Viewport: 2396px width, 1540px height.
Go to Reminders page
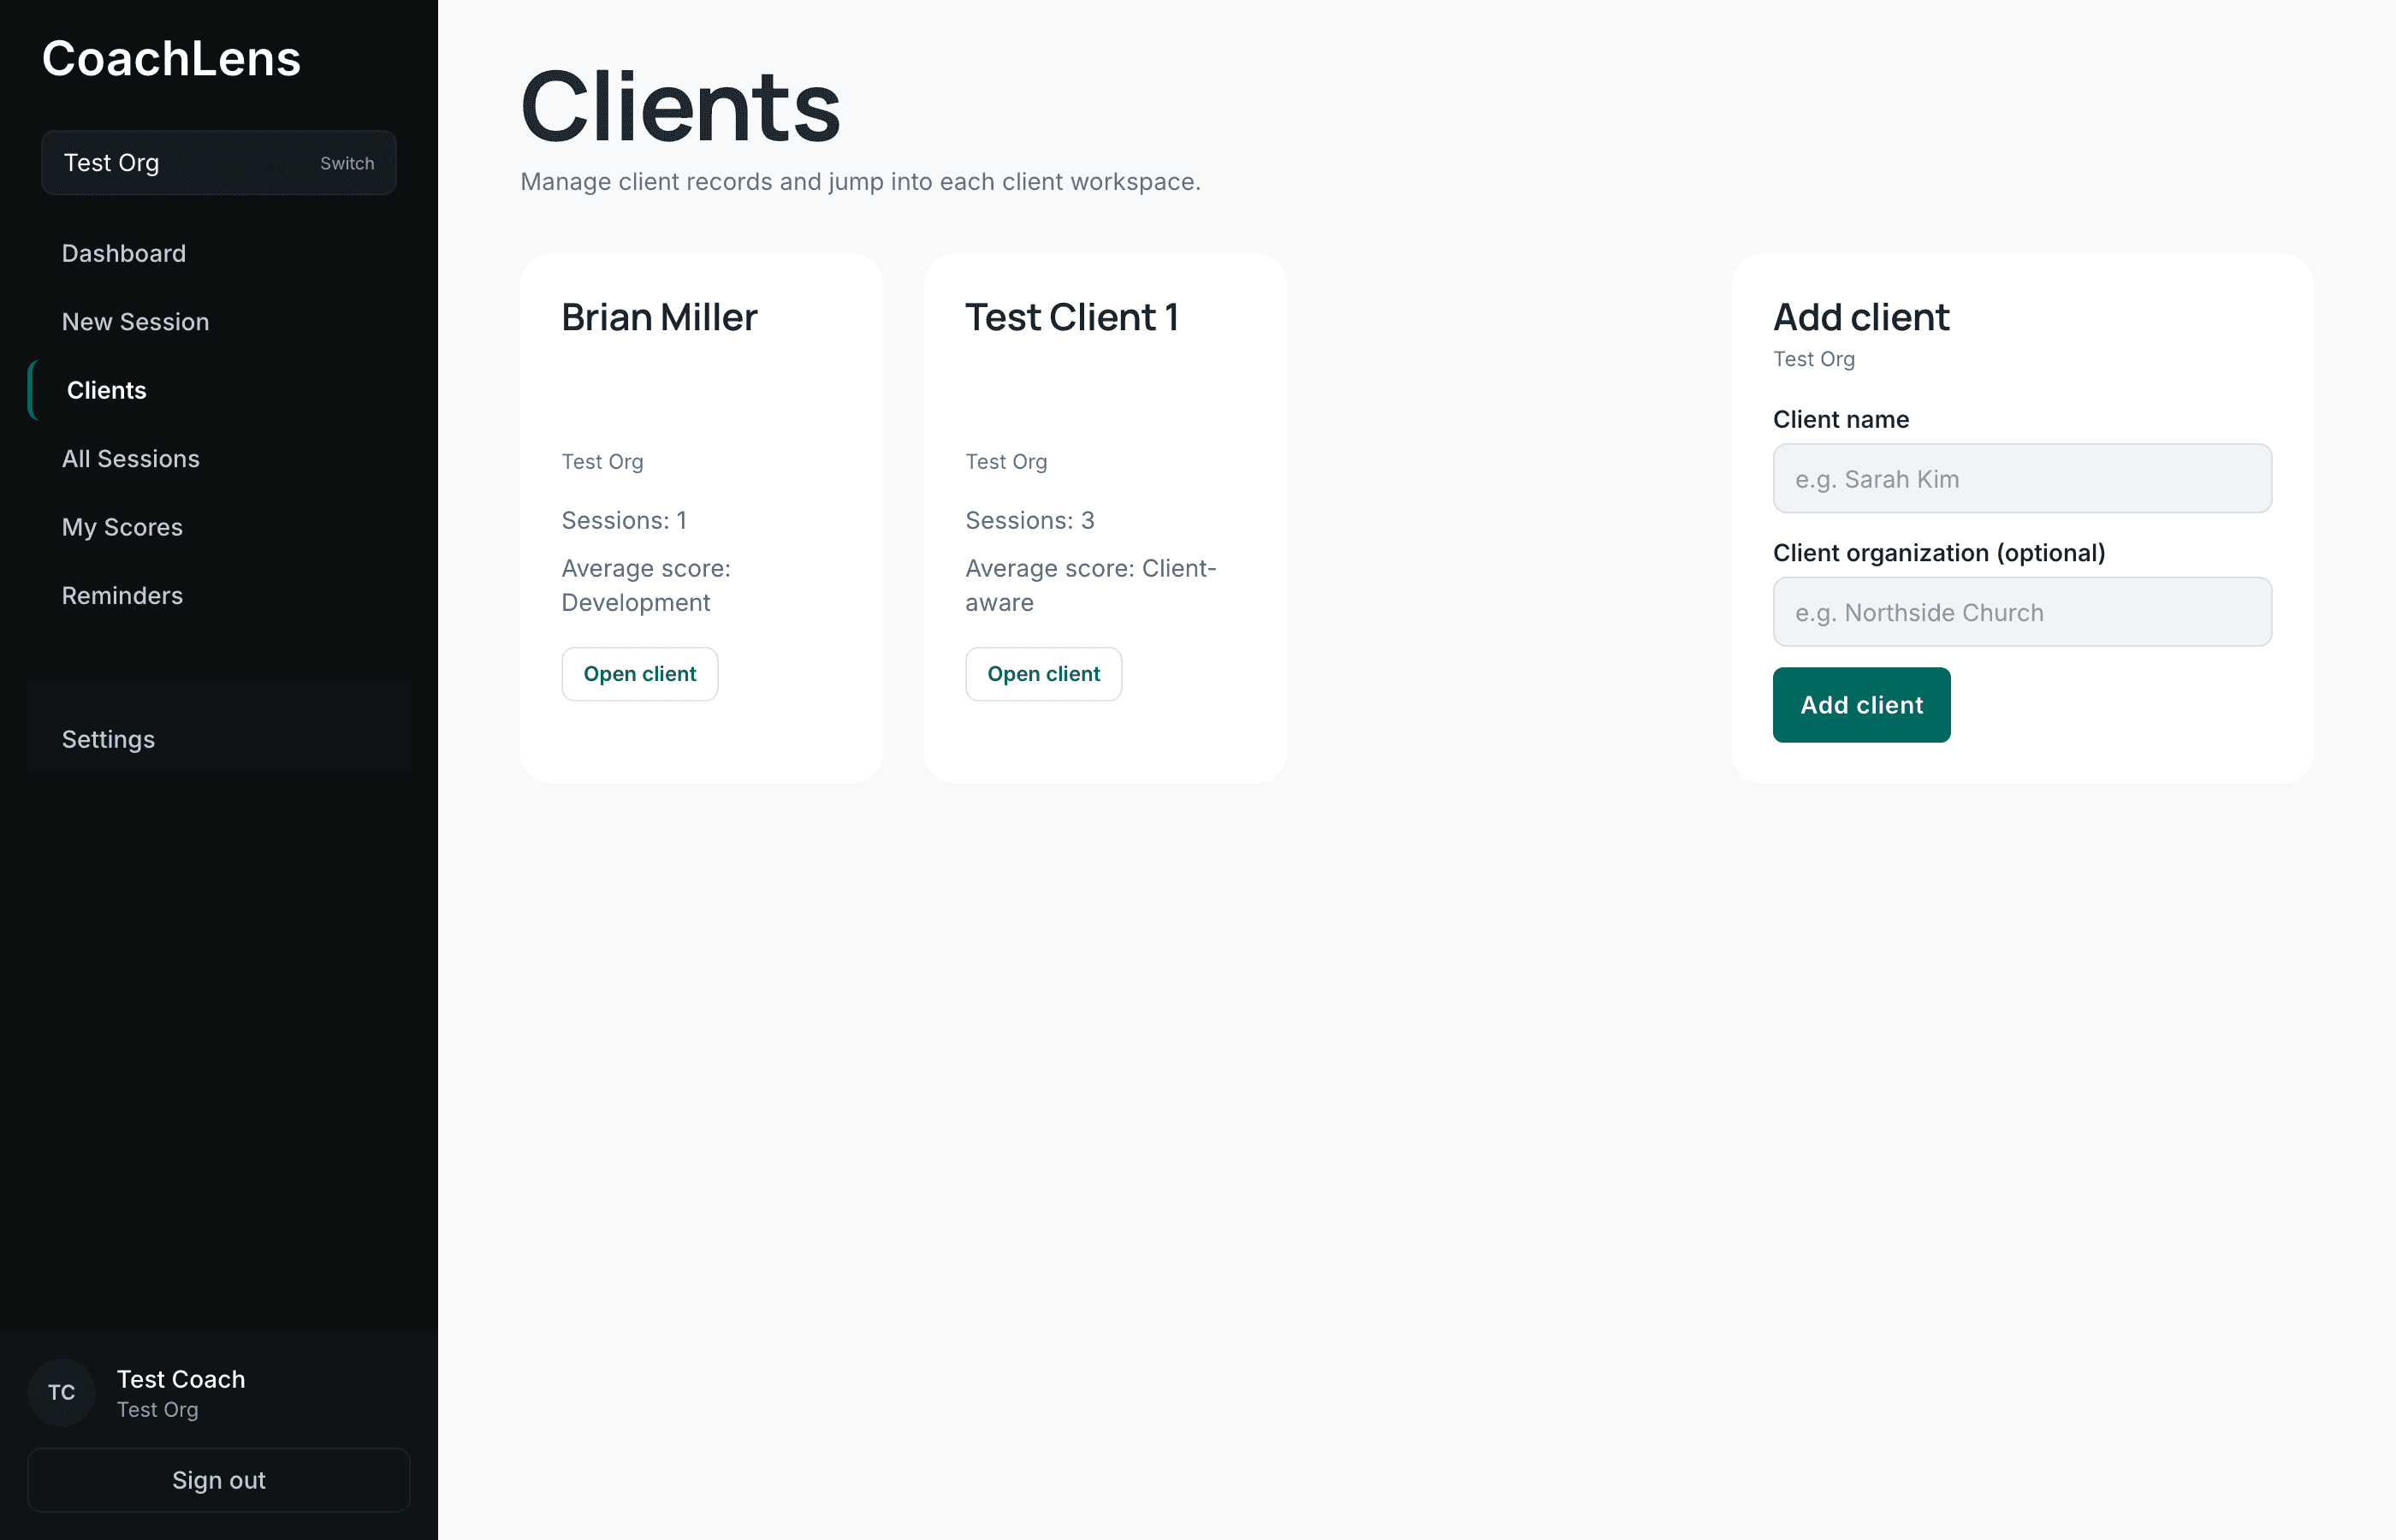click(x=122, y=596)
